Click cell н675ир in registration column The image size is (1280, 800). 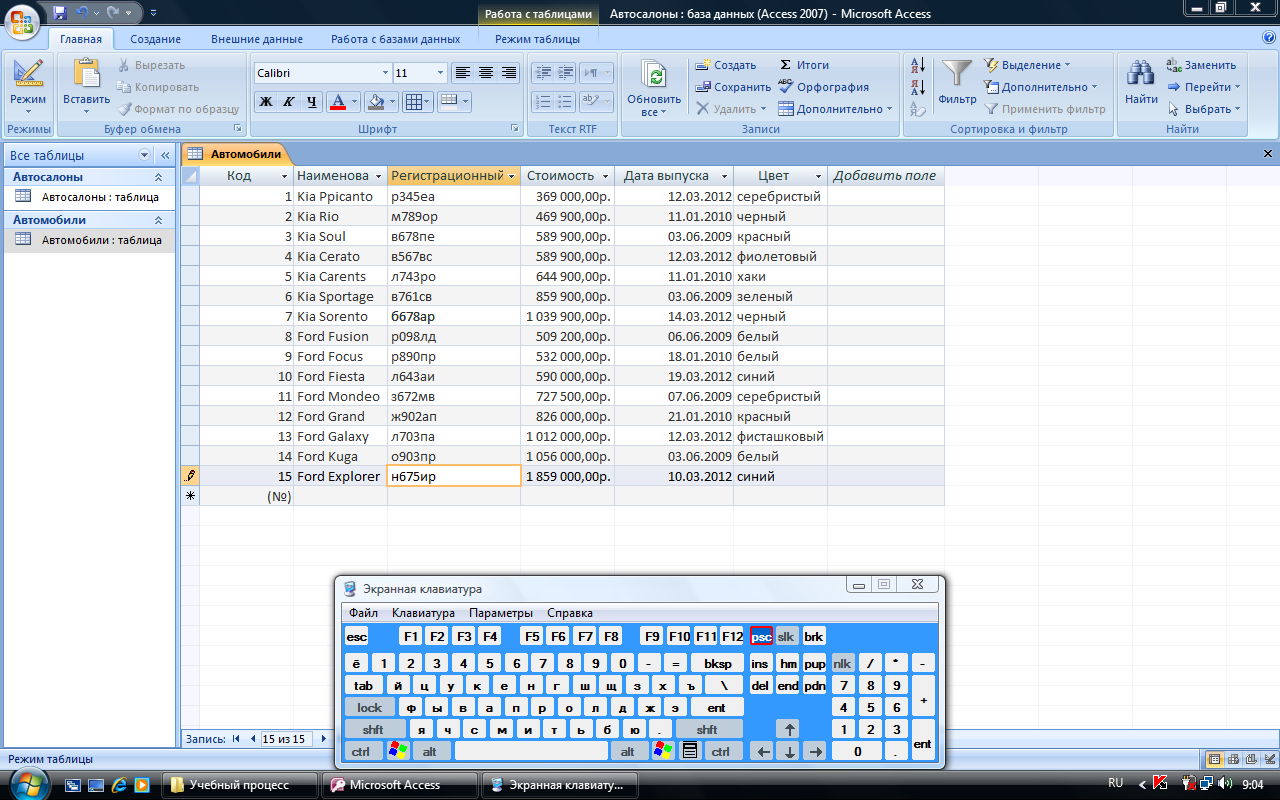point(454,476)
